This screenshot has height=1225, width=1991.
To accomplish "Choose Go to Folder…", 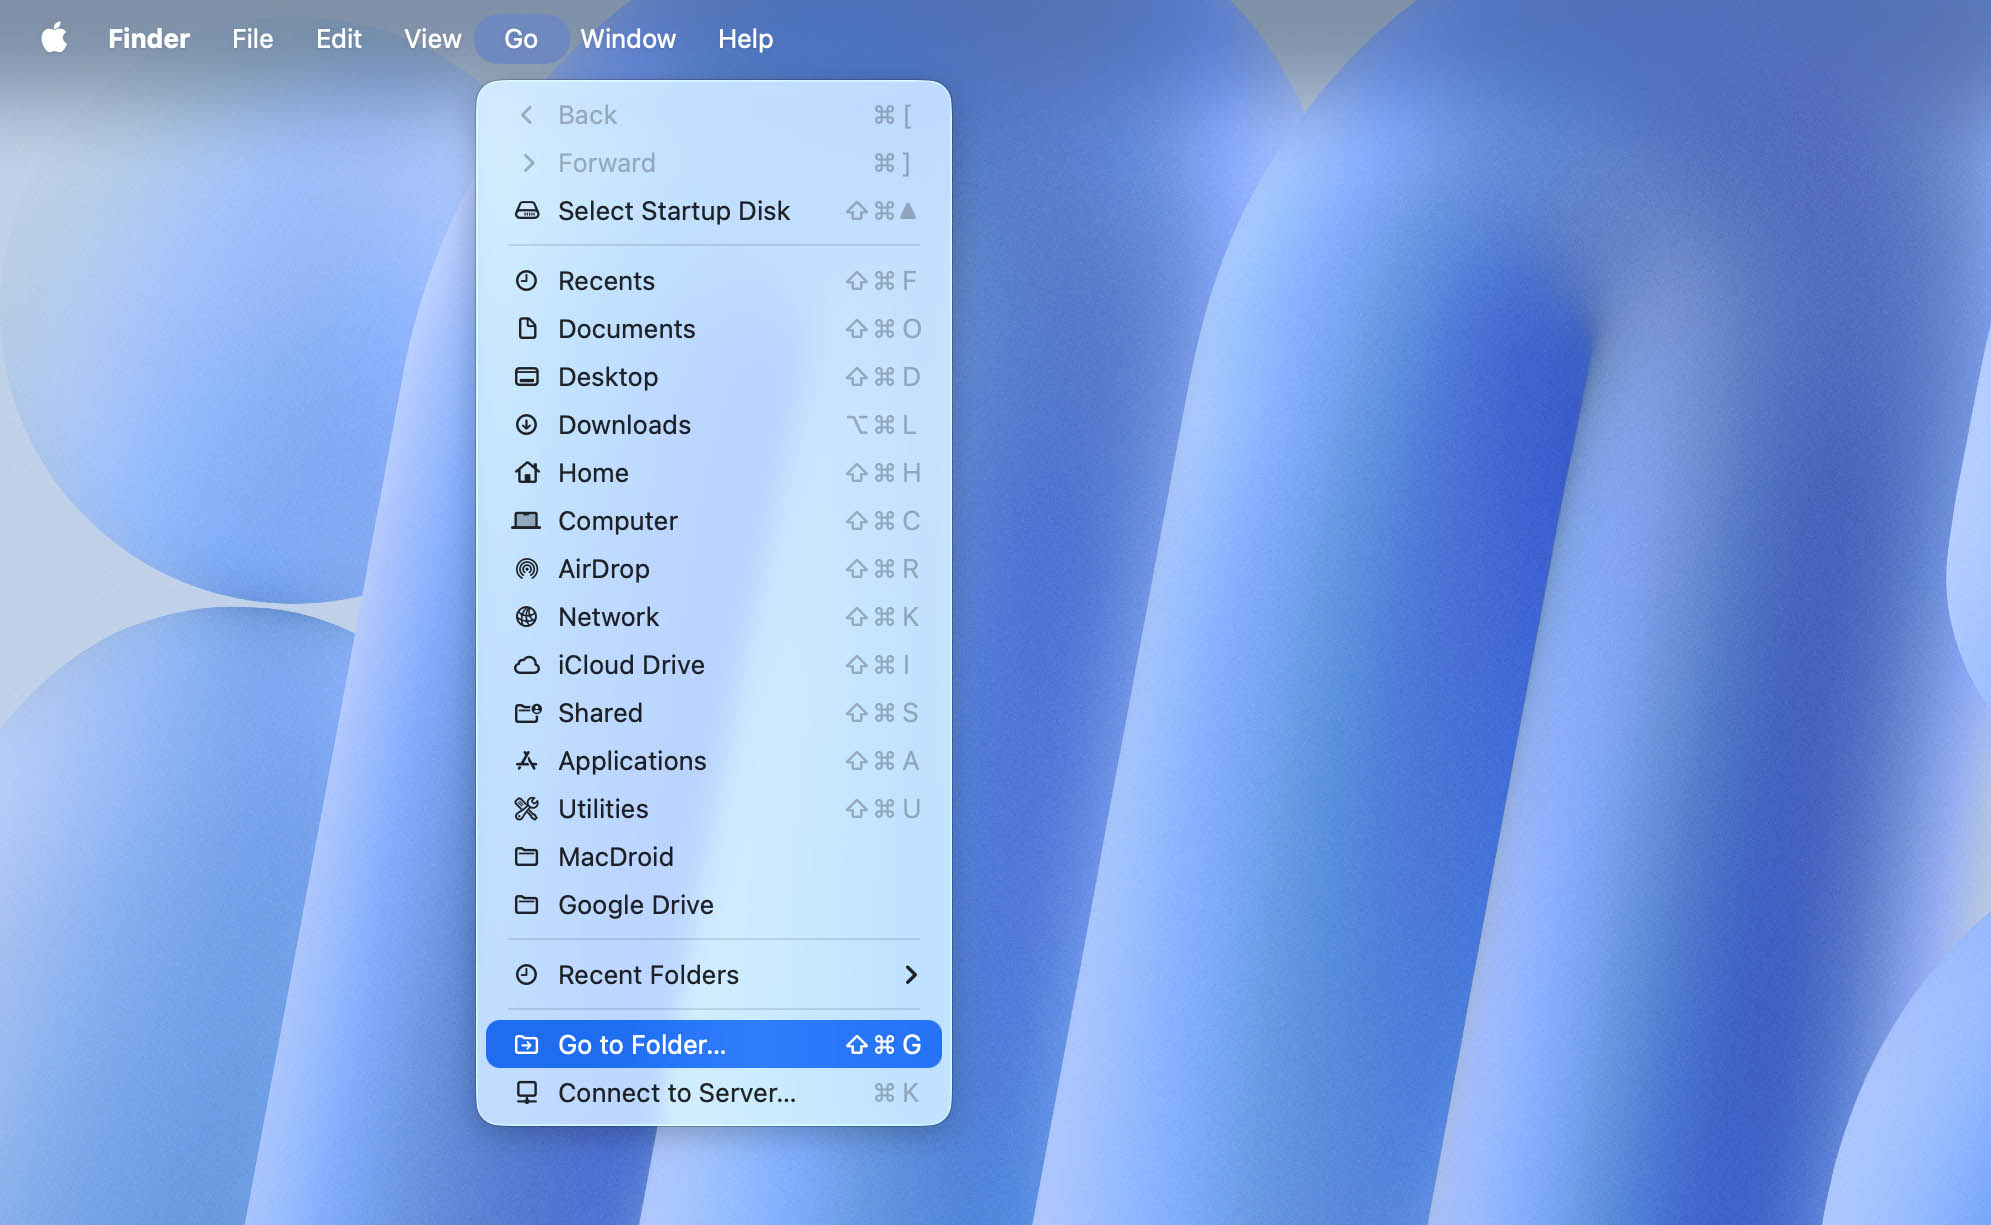I will [x=642, y=1044].
